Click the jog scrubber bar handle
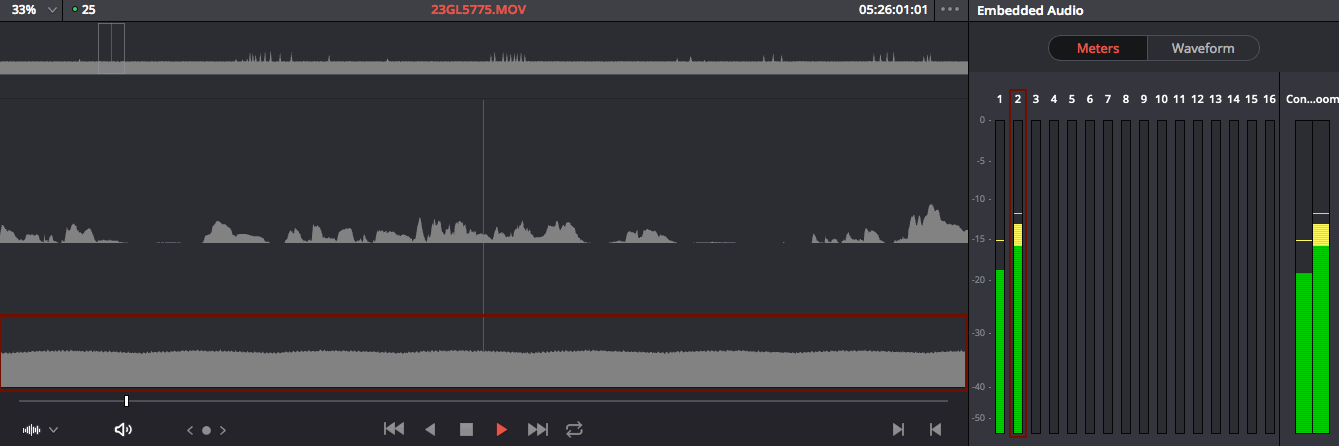The height and width of the screenshot is (446, 1339). click(x=126, y=401)
